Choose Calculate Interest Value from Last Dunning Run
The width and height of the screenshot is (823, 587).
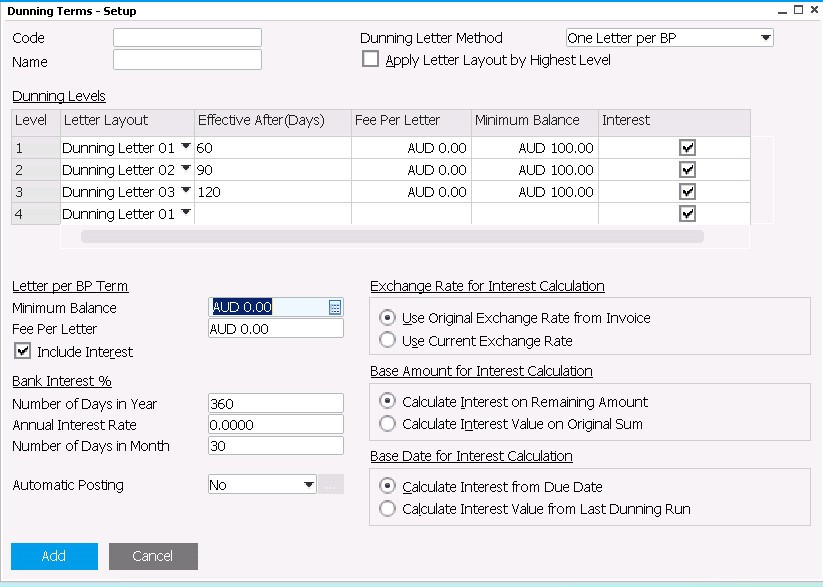[x=387, y=509]
